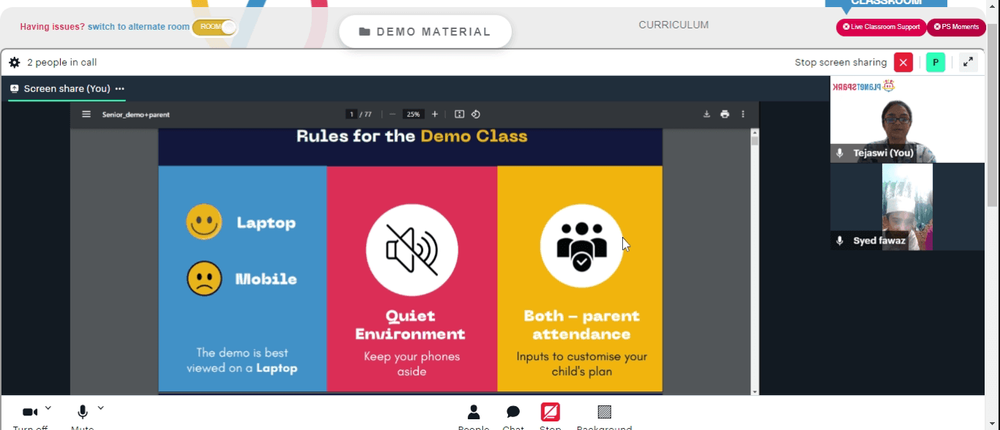Click the PDF page number field

(351, 114)
